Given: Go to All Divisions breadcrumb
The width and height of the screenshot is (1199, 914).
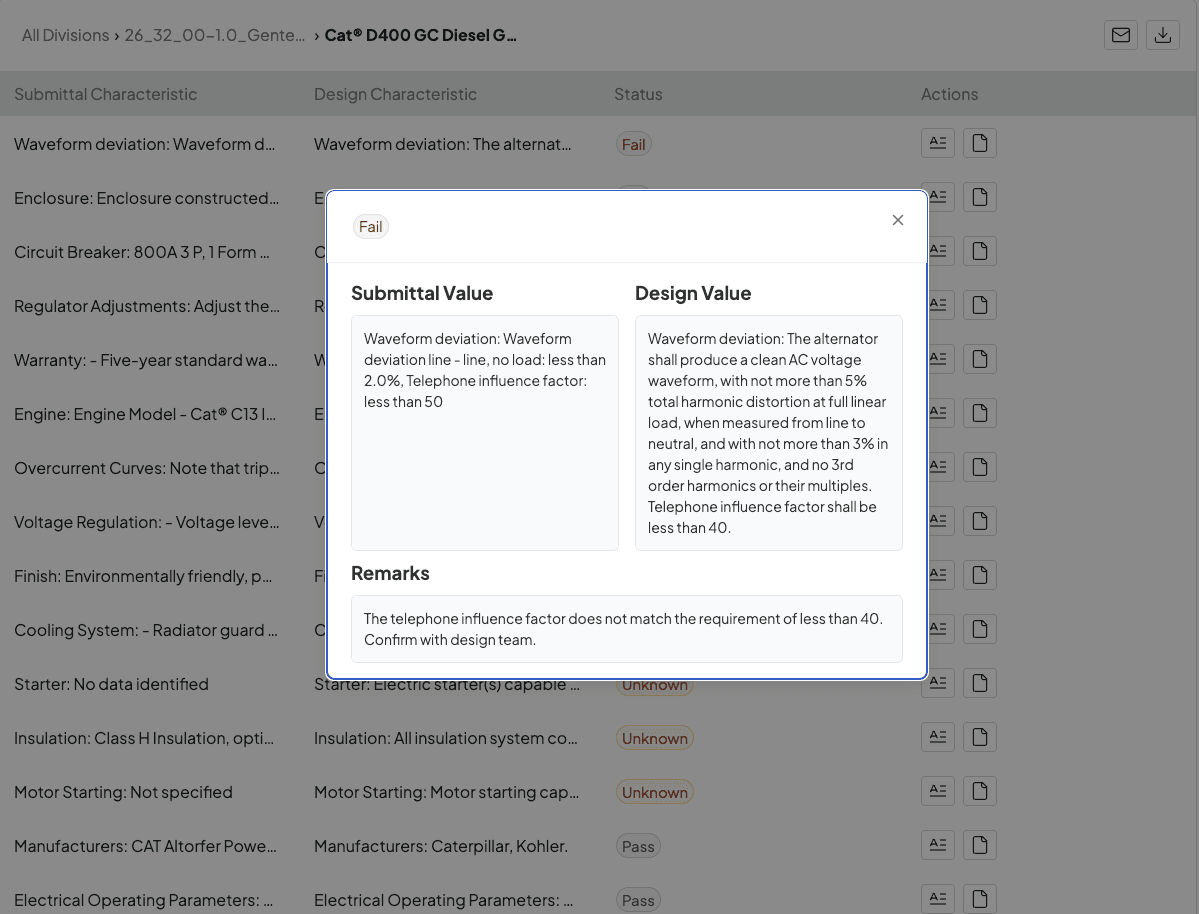Looking at the screenshot, I should point(65,35).
